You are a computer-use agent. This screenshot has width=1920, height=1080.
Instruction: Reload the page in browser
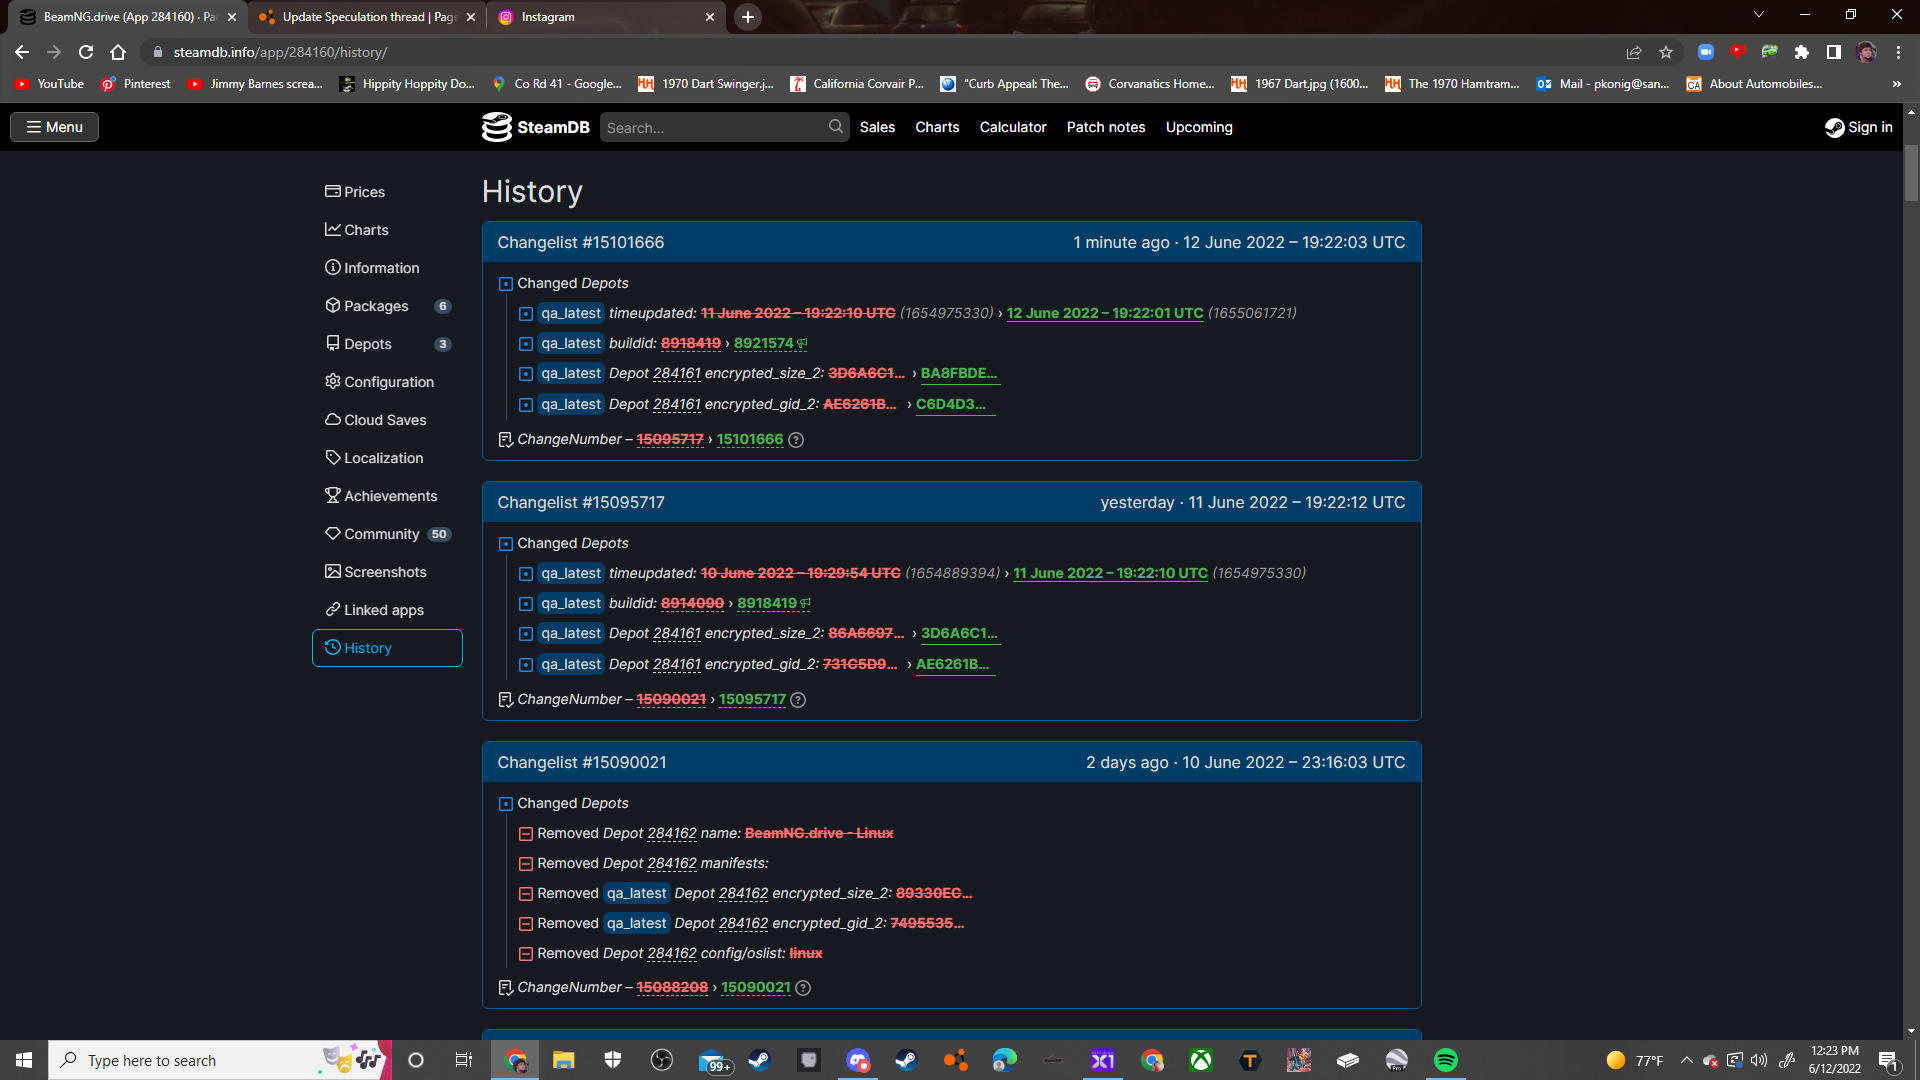coord(86,52)
